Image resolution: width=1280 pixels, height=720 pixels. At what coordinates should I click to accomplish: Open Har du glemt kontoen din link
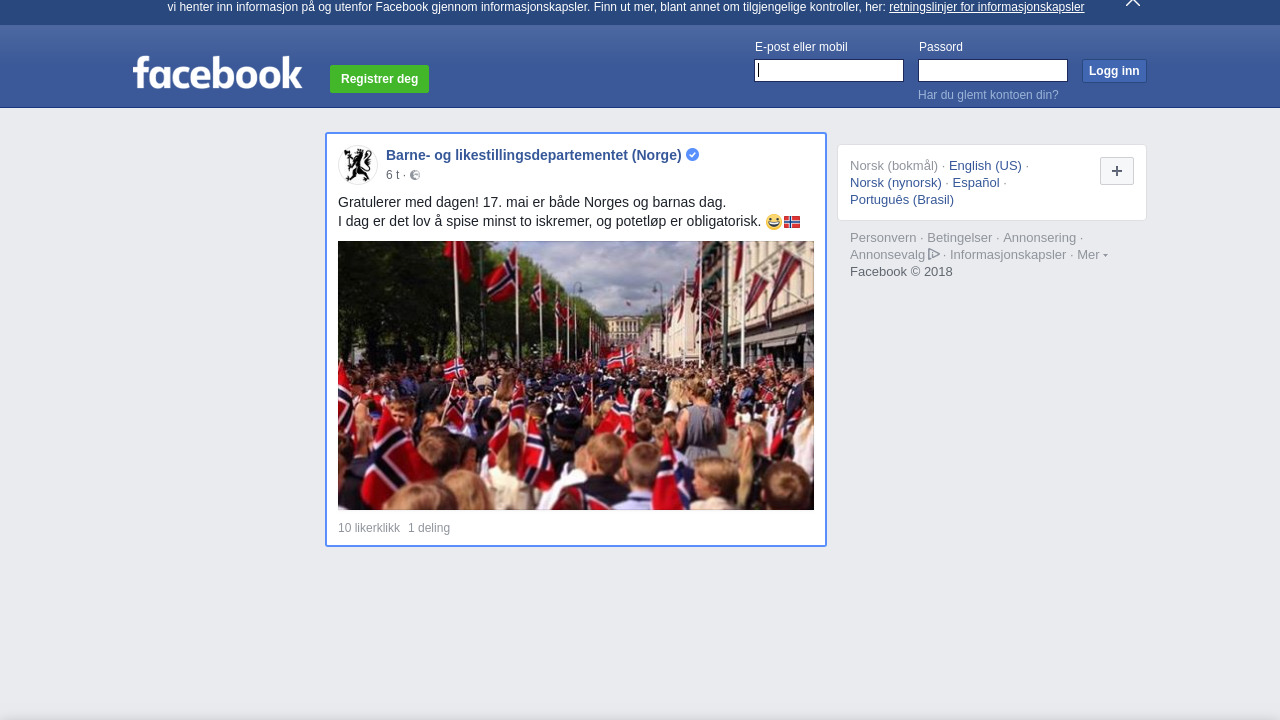(987, 95)
